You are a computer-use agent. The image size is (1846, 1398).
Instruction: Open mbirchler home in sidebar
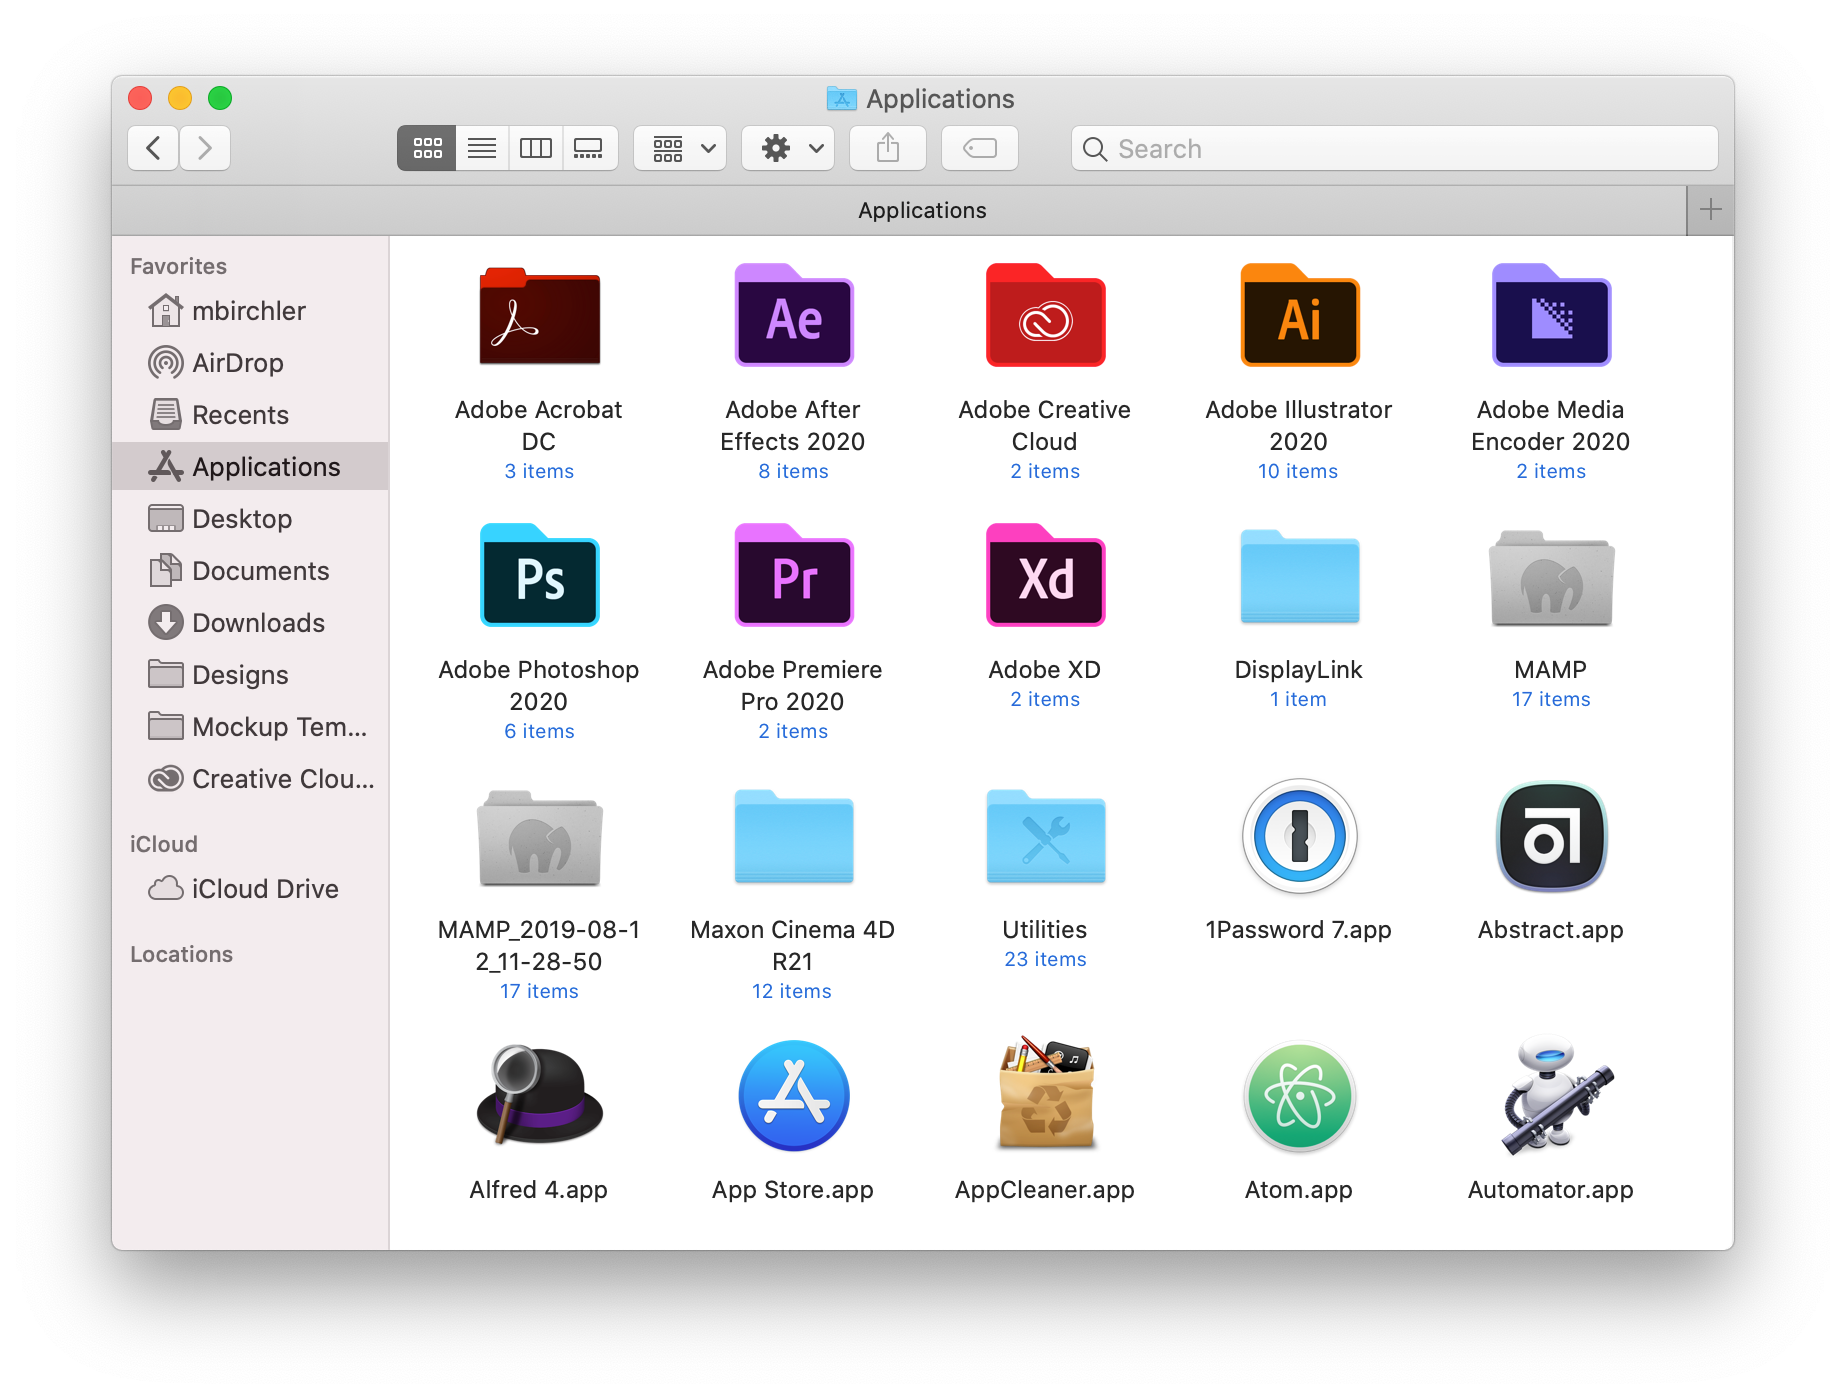coord(250,311)
